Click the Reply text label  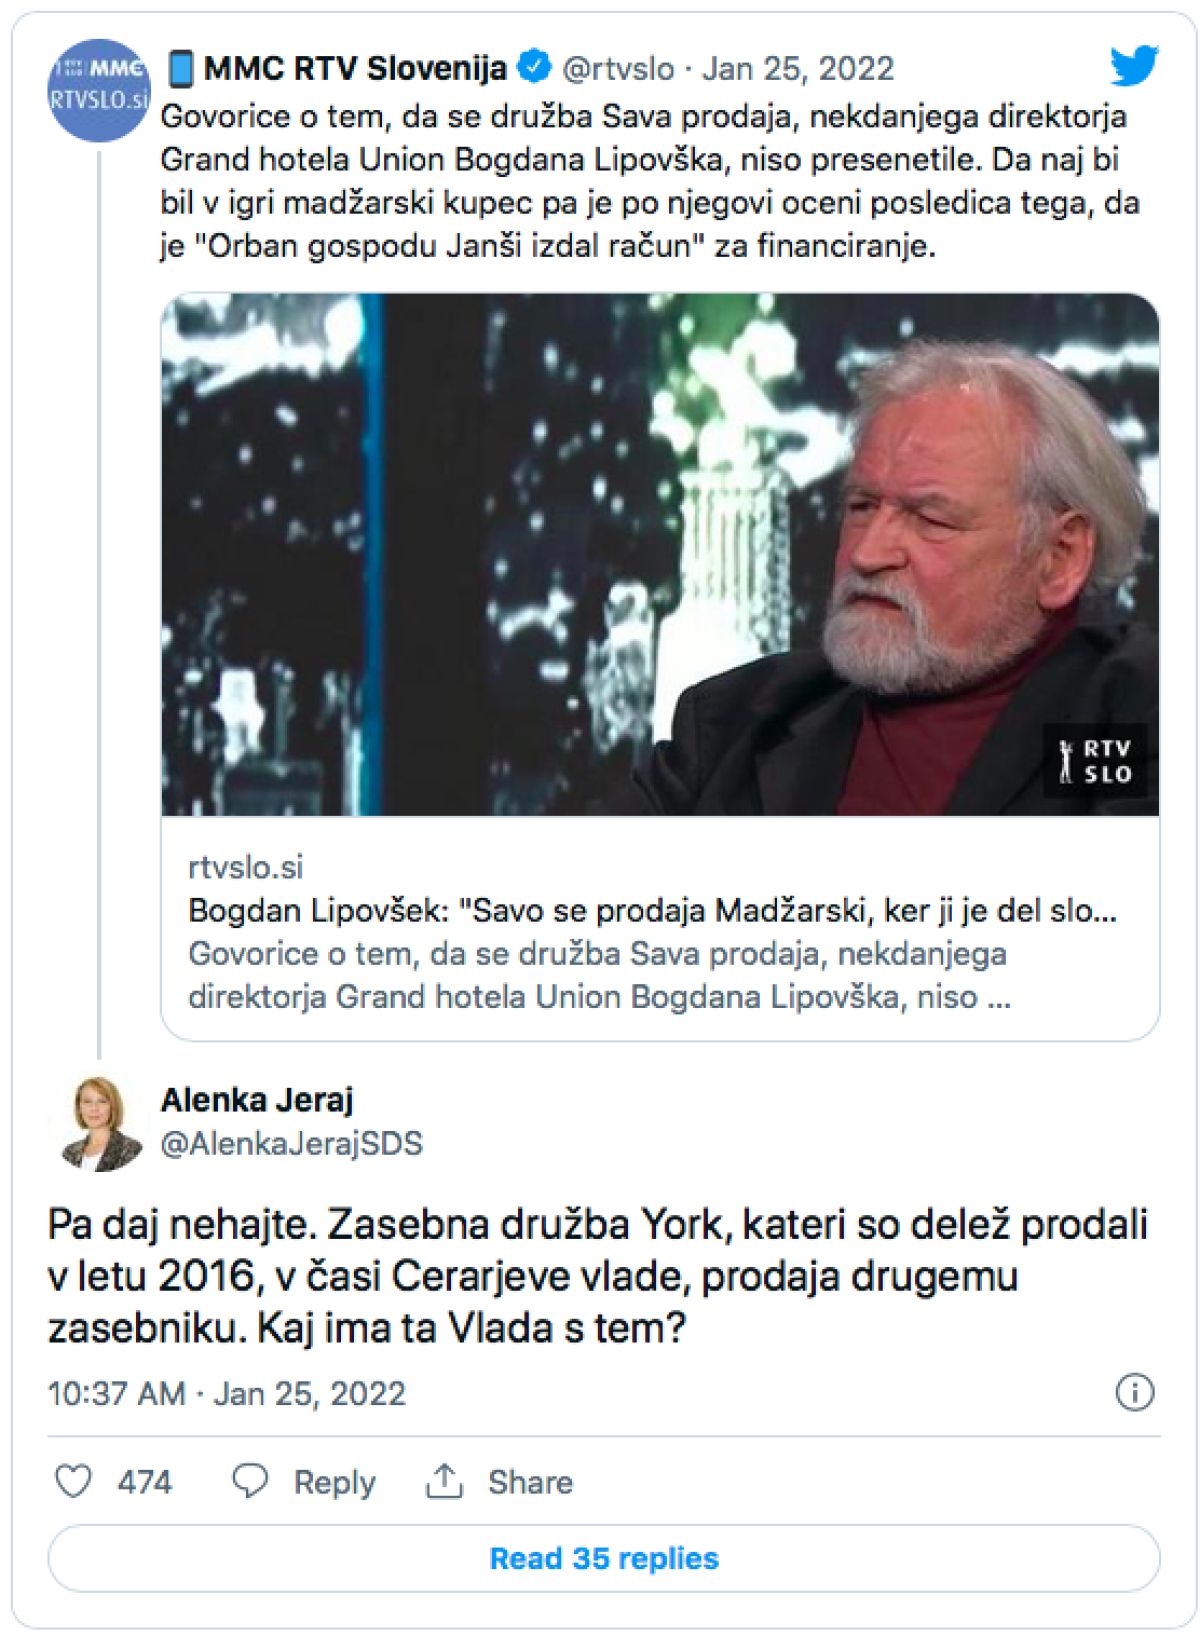(334, 1482)
